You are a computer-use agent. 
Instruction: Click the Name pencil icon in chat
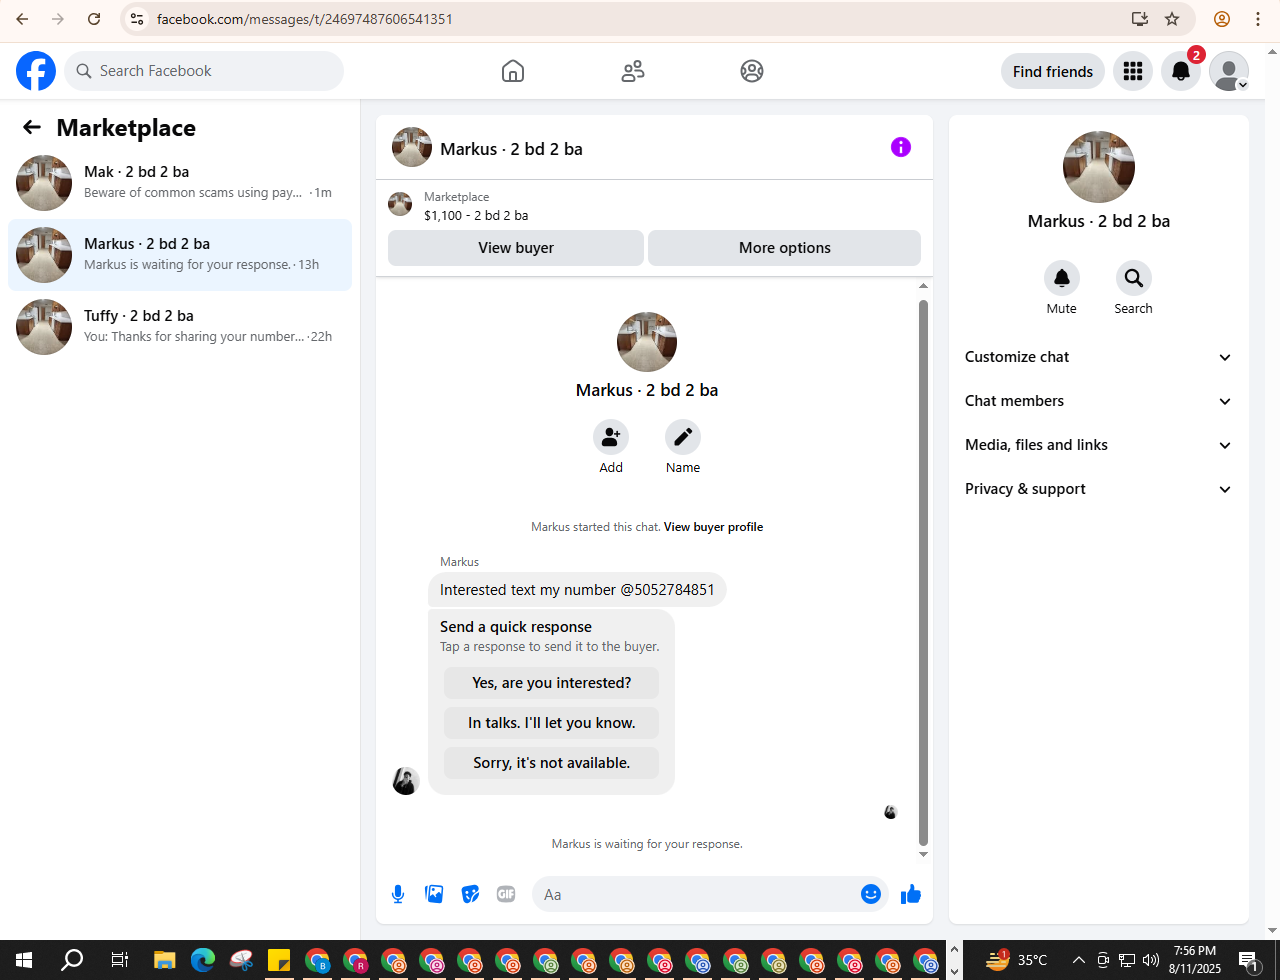pos(683,437)
